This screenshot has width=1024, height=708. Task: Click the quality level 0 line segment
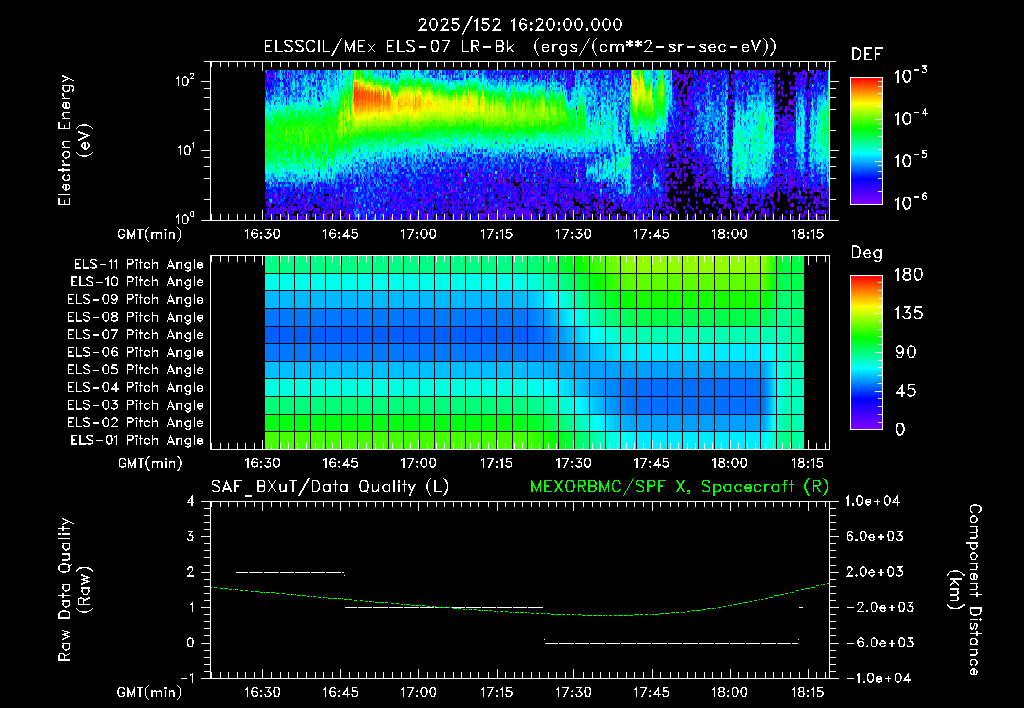[x=671, y=643]
